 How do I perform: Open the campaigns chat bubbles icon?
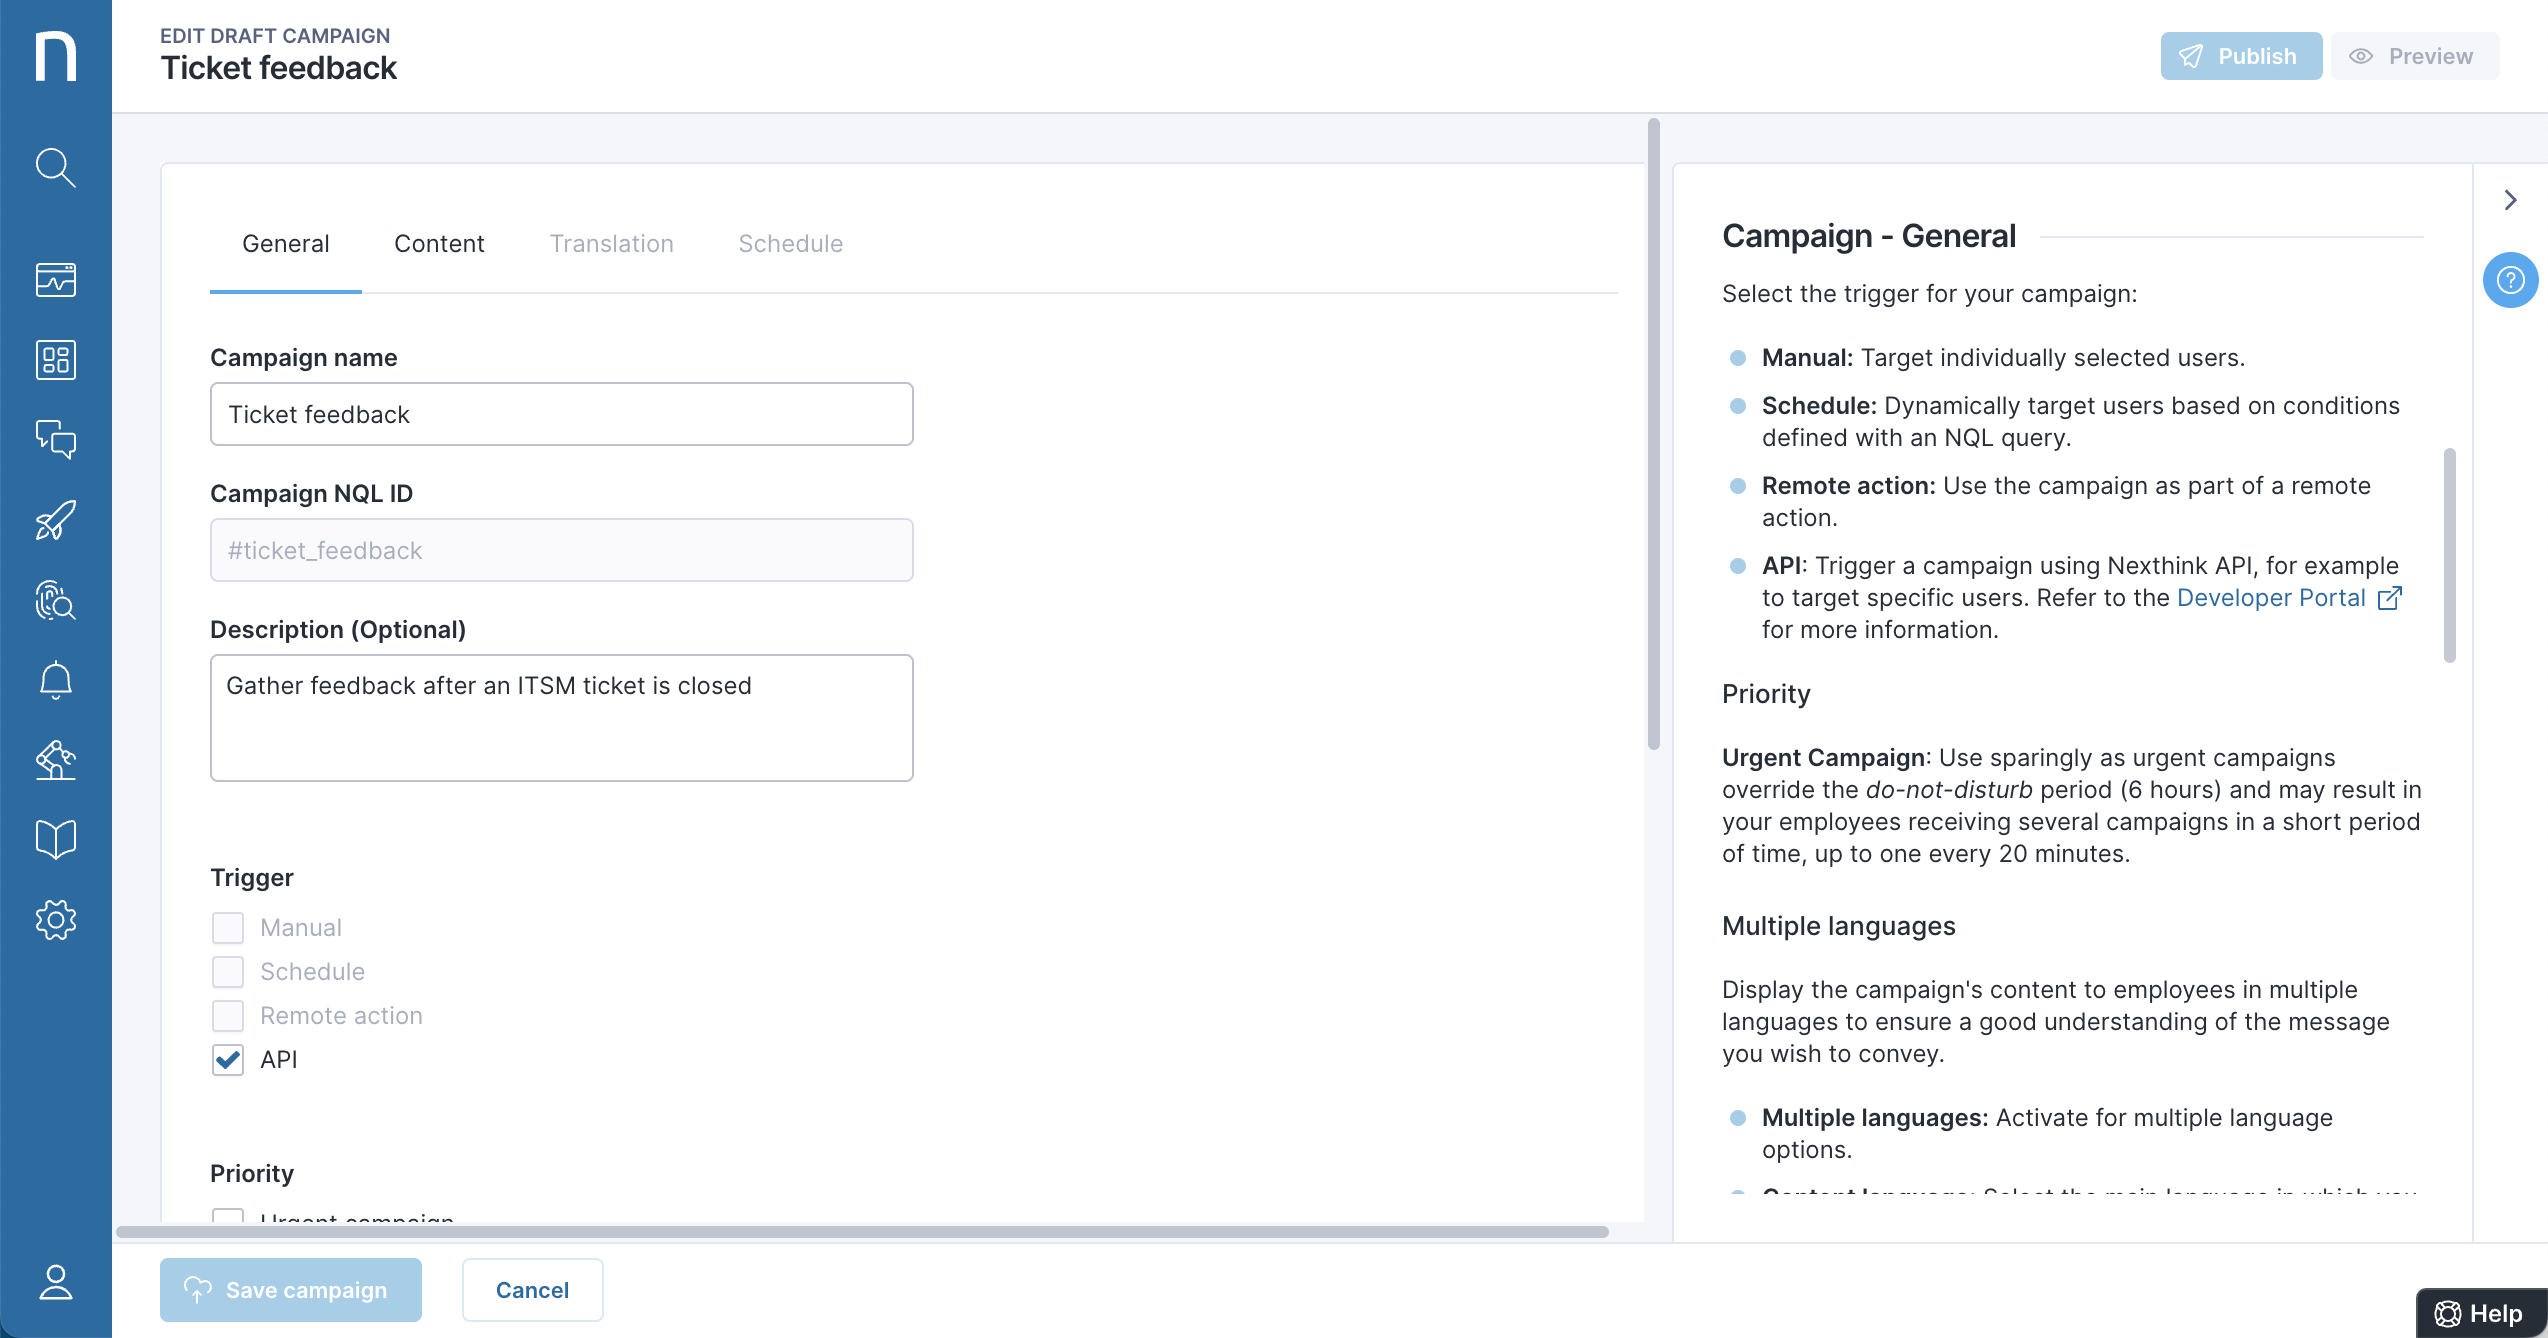[55, 440]
